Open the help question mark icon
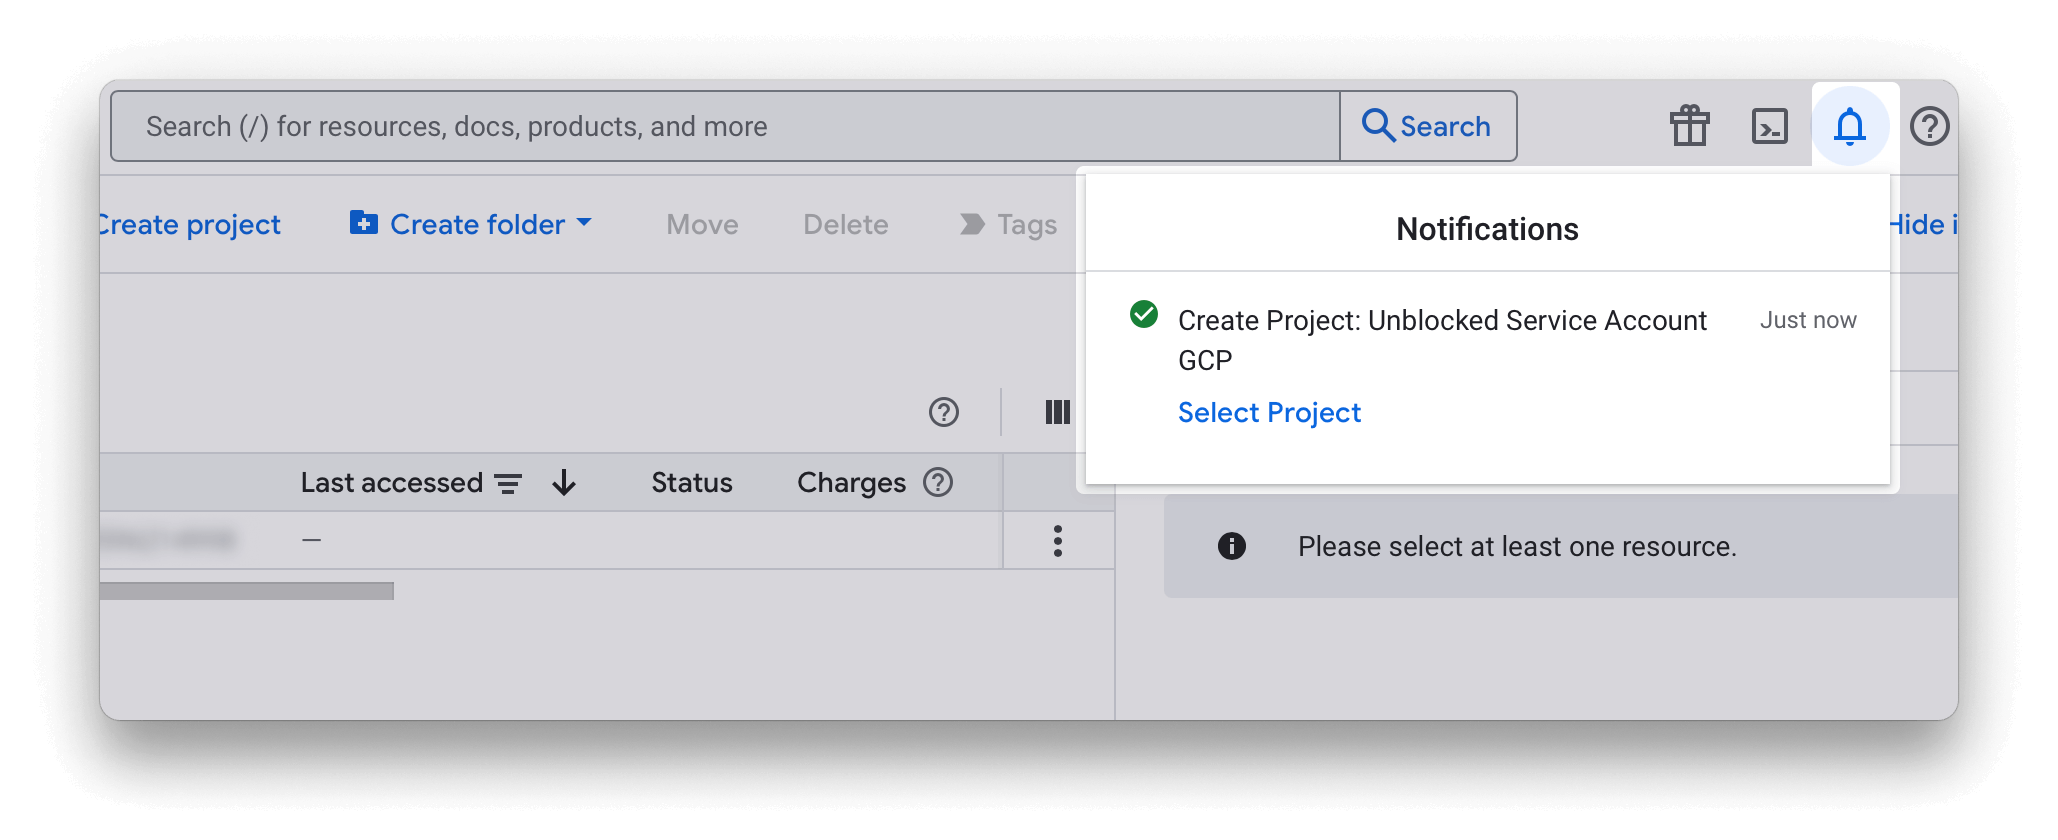2058x840 pixels. pyautogui.click(x=1929, y=127)
